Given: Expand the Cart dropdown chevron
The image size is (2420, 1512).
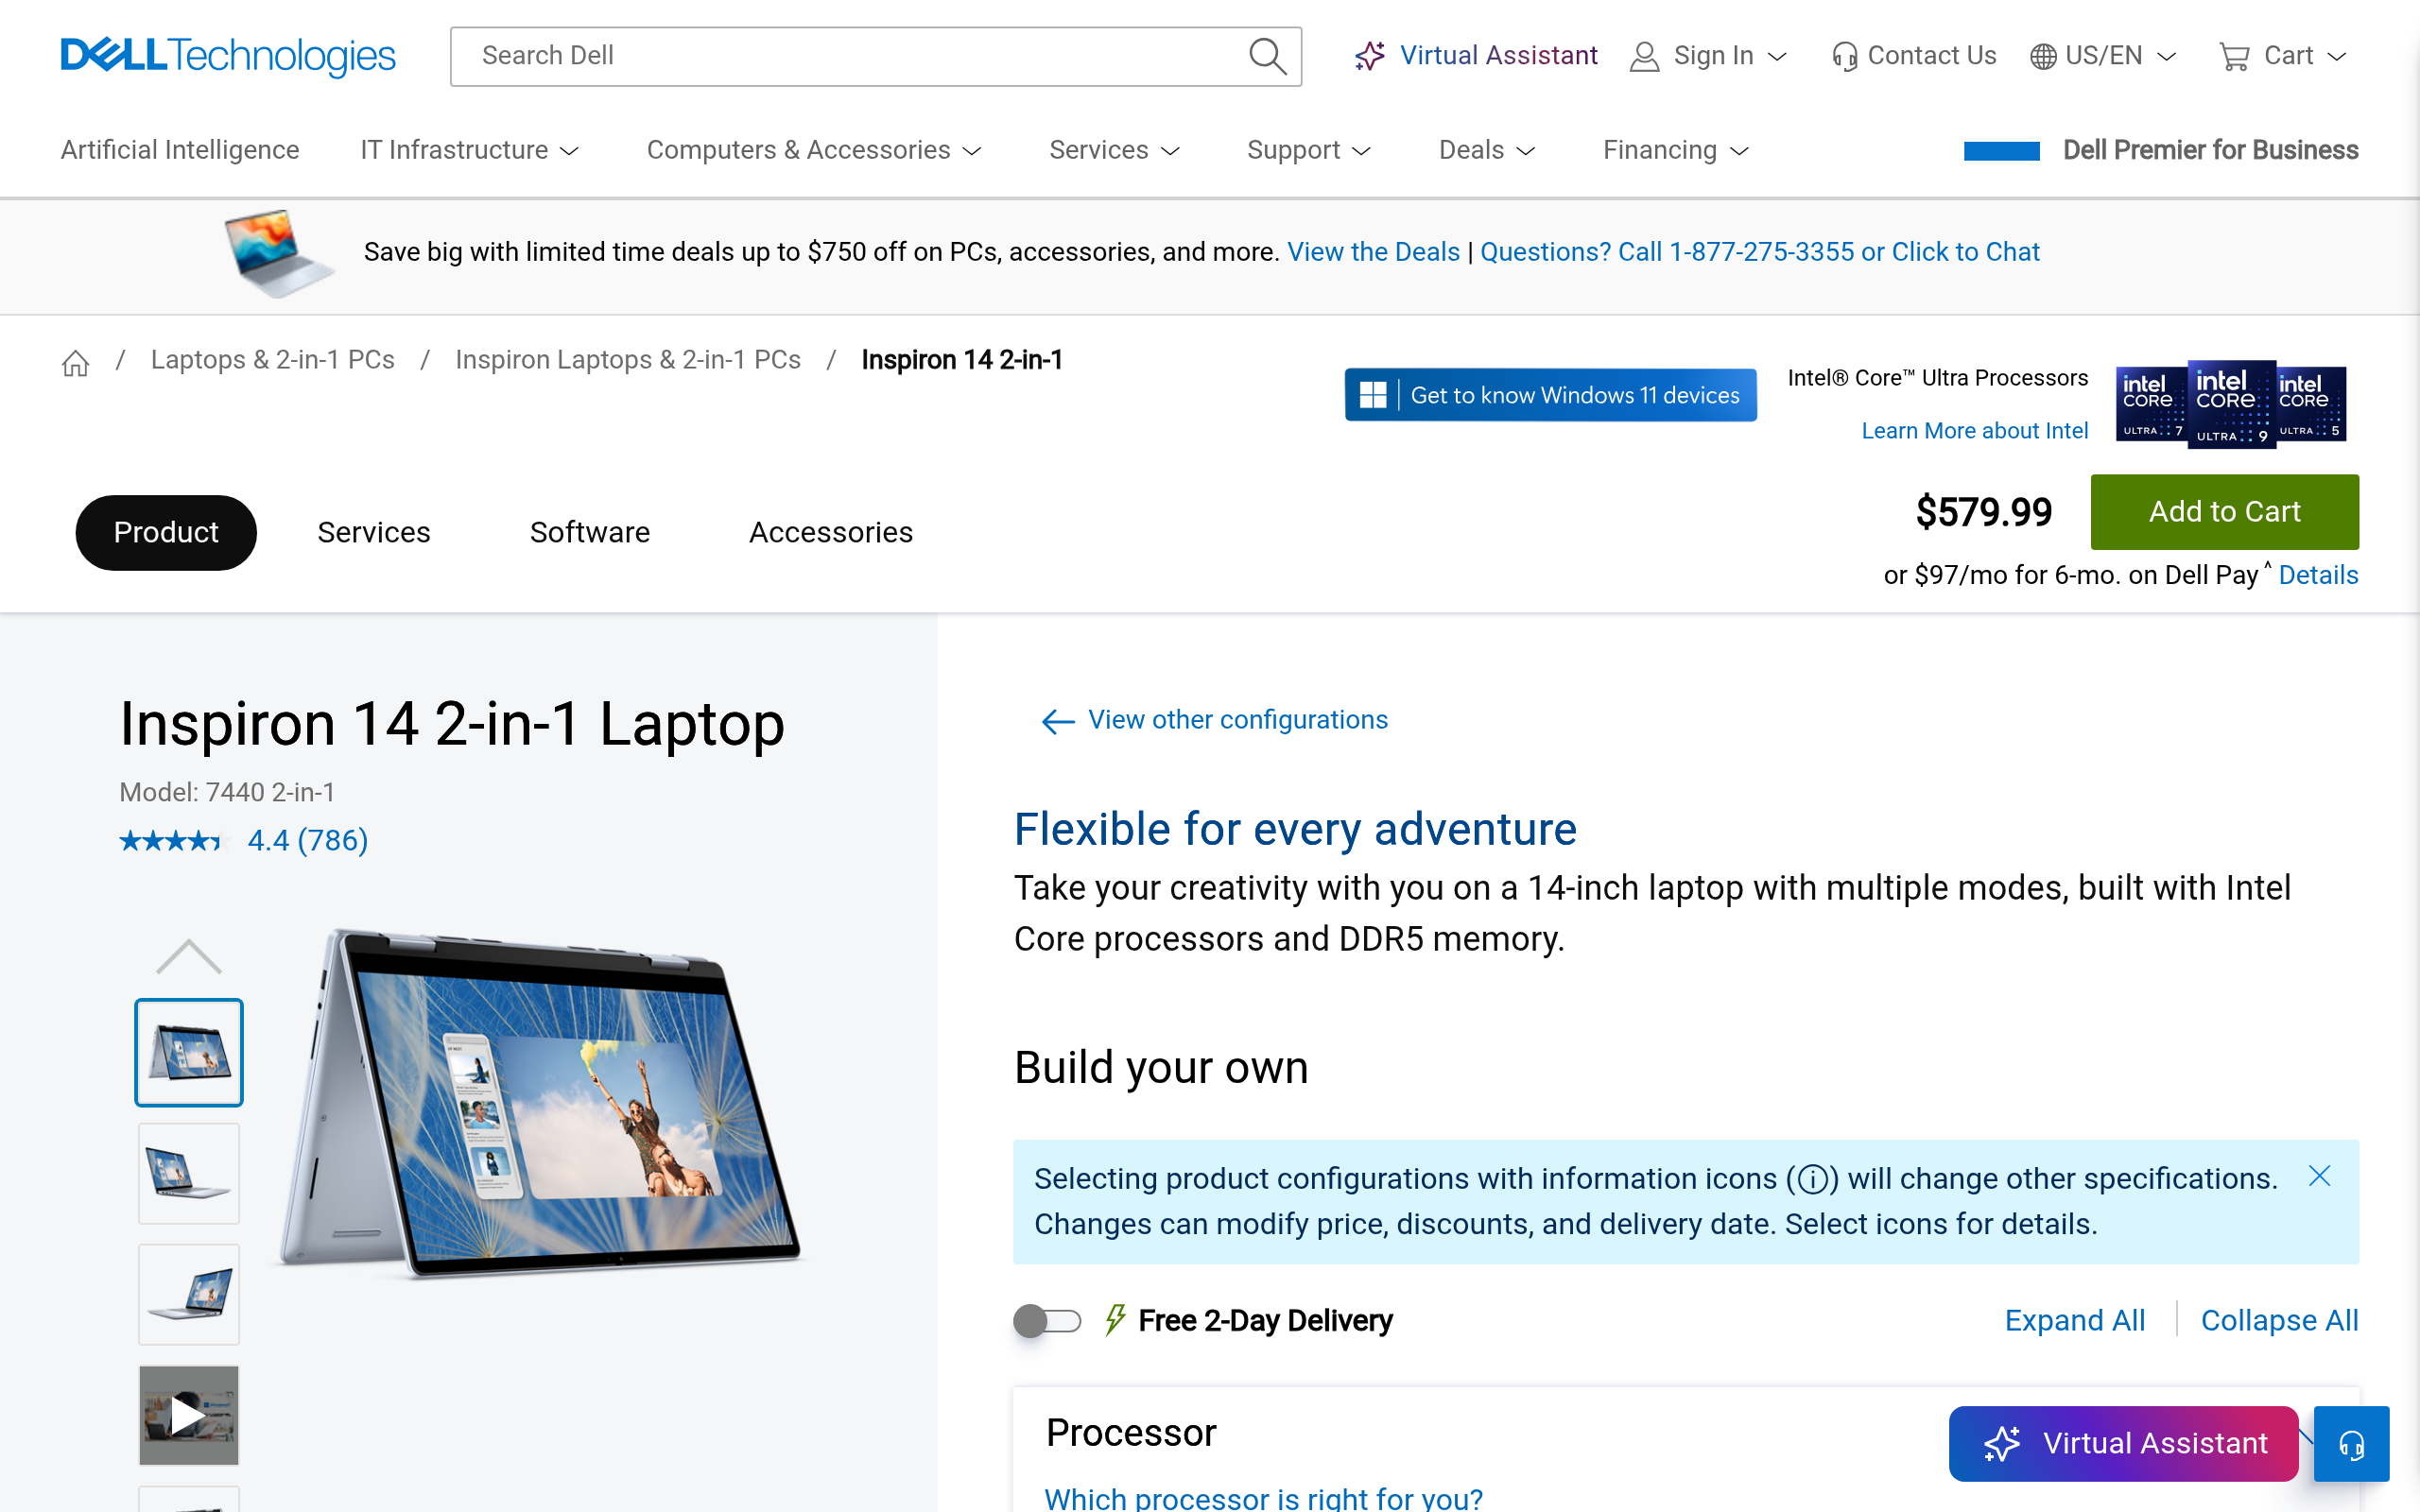Looking at the screenshot, I should click(x=2337, y=57).
